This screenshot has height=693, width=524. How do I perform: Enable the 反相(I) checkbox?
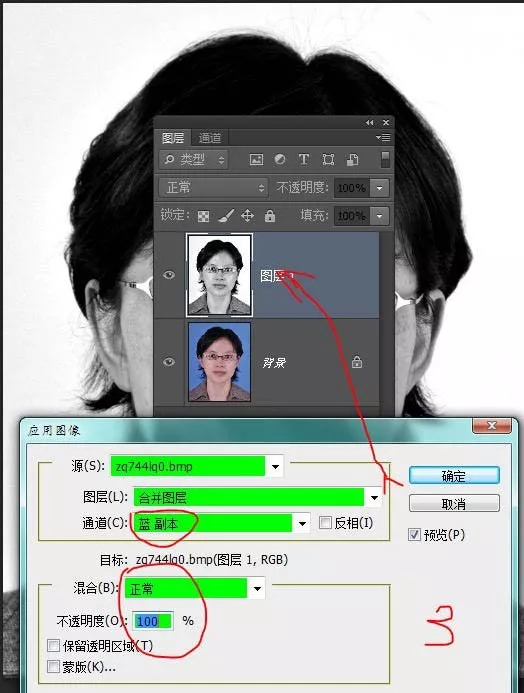(325, 523)
